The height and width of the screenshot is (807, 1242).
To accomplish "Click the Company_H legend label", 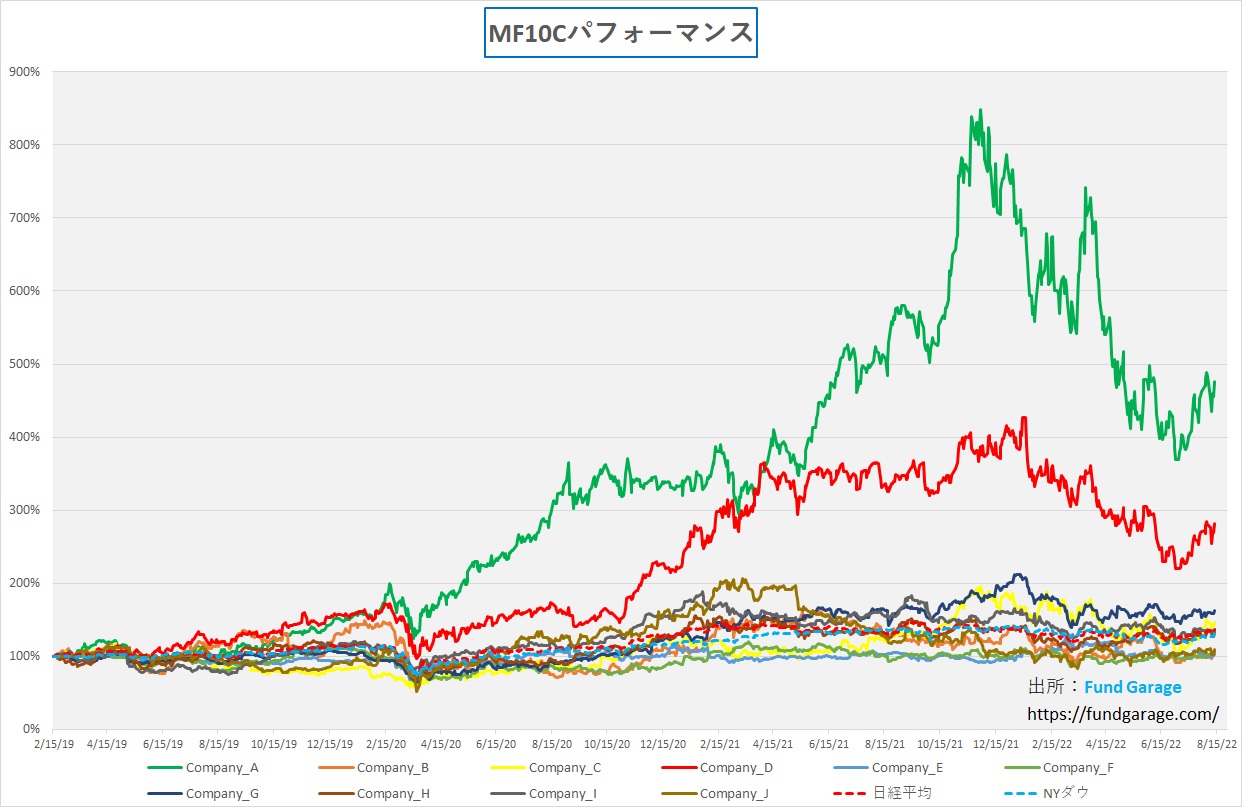I will [393, 793].
